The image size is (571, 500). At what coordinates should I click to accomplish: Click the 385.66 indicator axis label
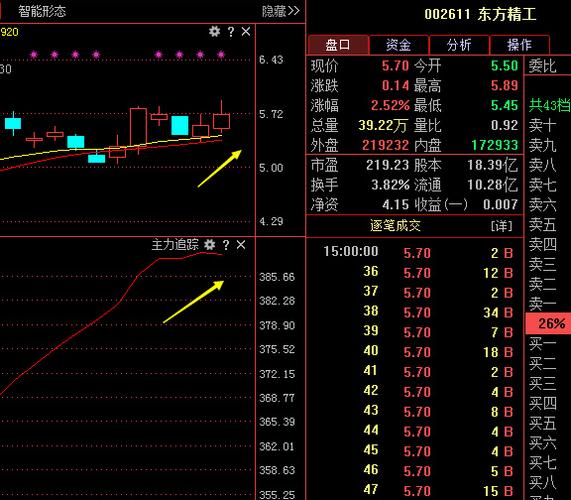277,277
